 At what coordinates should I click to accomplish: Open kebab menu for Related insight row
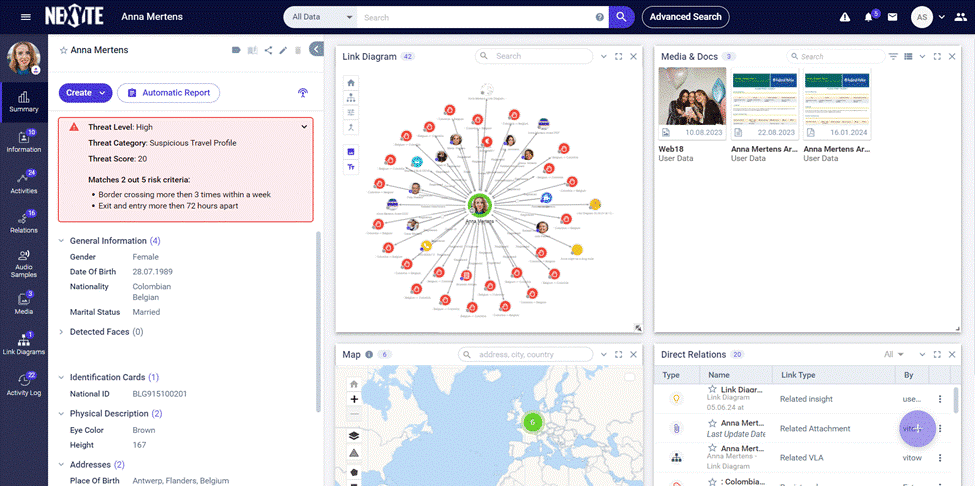point(940,399)
